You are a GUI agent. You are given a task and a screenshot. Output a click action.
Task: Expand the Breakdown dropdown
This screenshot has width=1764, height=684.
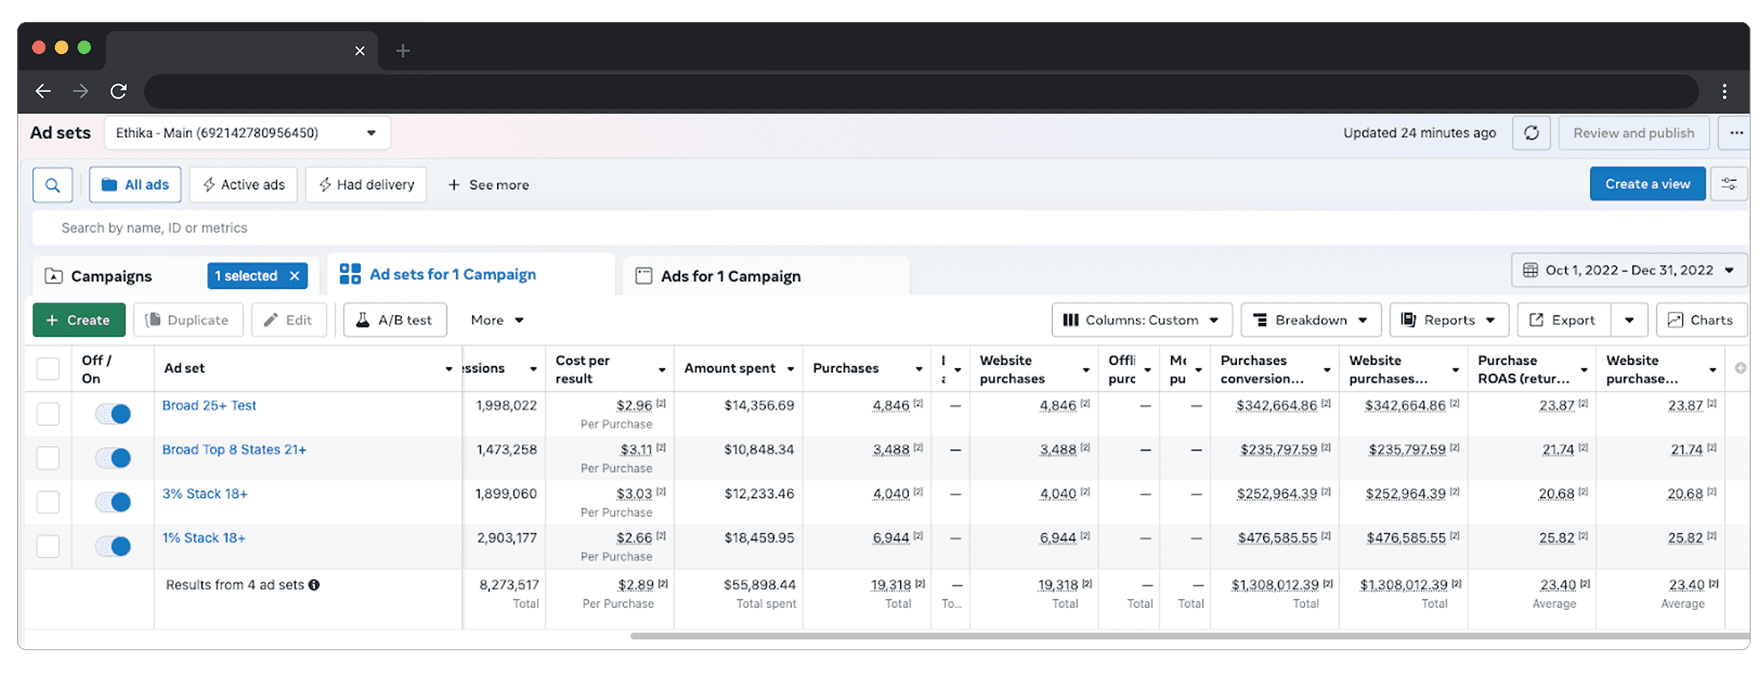pos(1310,320)
